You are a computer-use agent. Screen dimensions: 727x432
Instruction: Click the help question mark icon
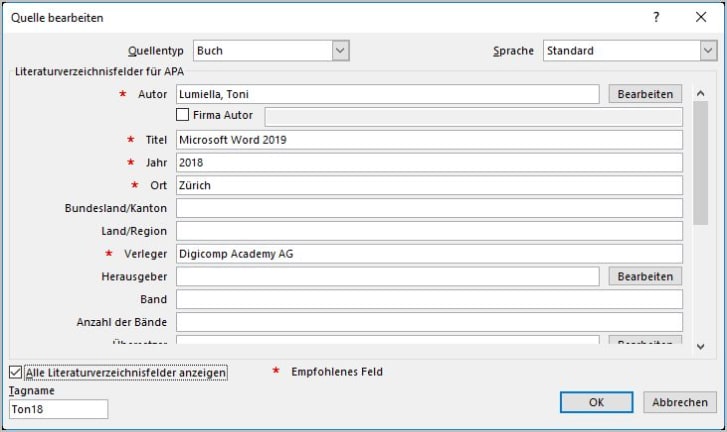[656, 17]
